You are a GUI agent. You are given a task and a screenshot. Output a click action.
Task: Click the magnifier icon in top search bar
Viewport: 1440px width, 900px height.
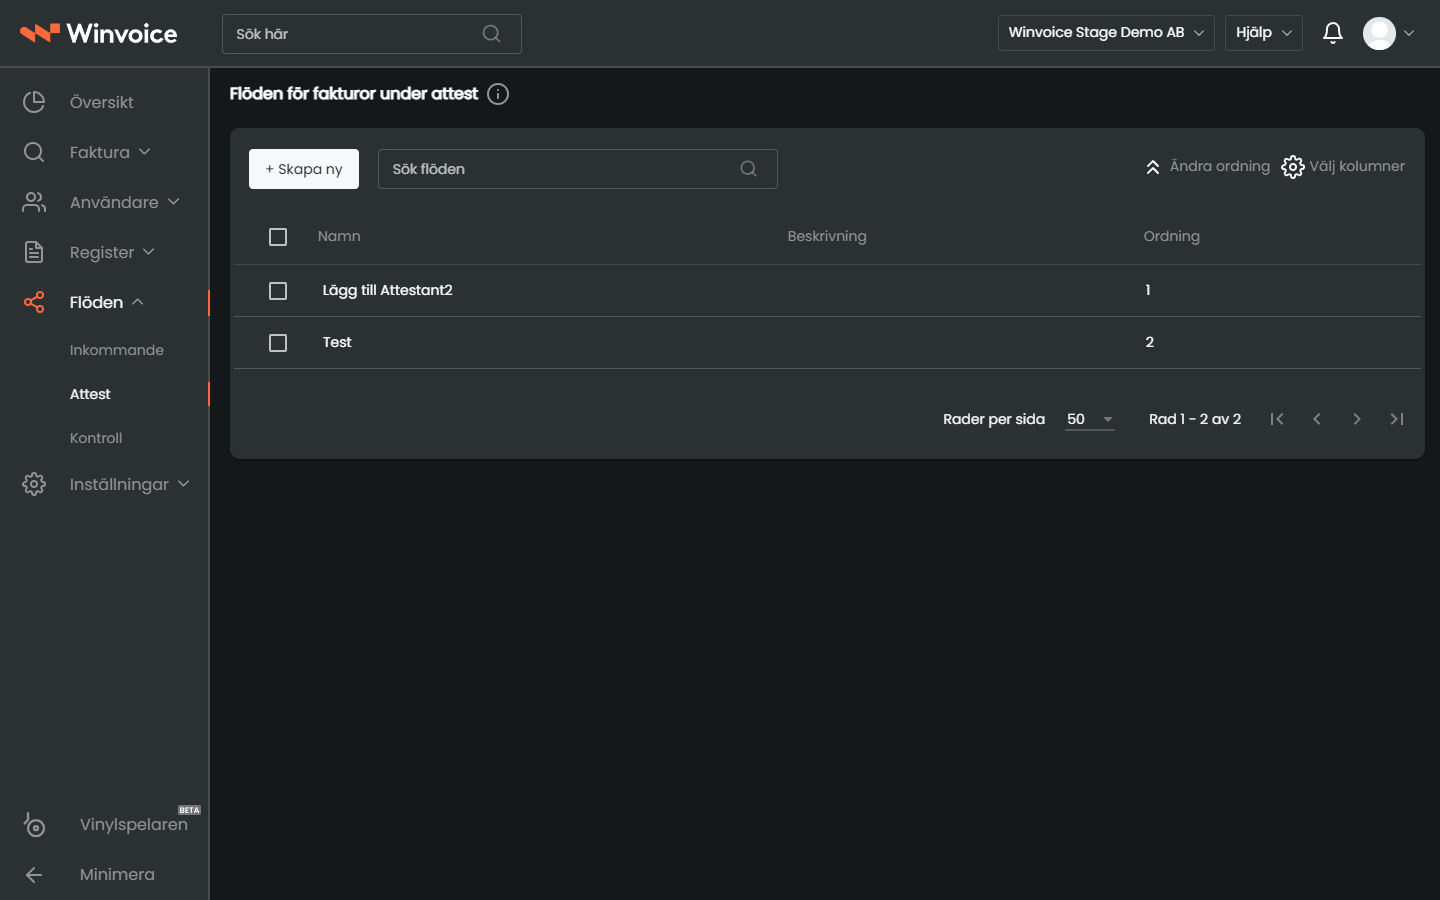[491, 34]
